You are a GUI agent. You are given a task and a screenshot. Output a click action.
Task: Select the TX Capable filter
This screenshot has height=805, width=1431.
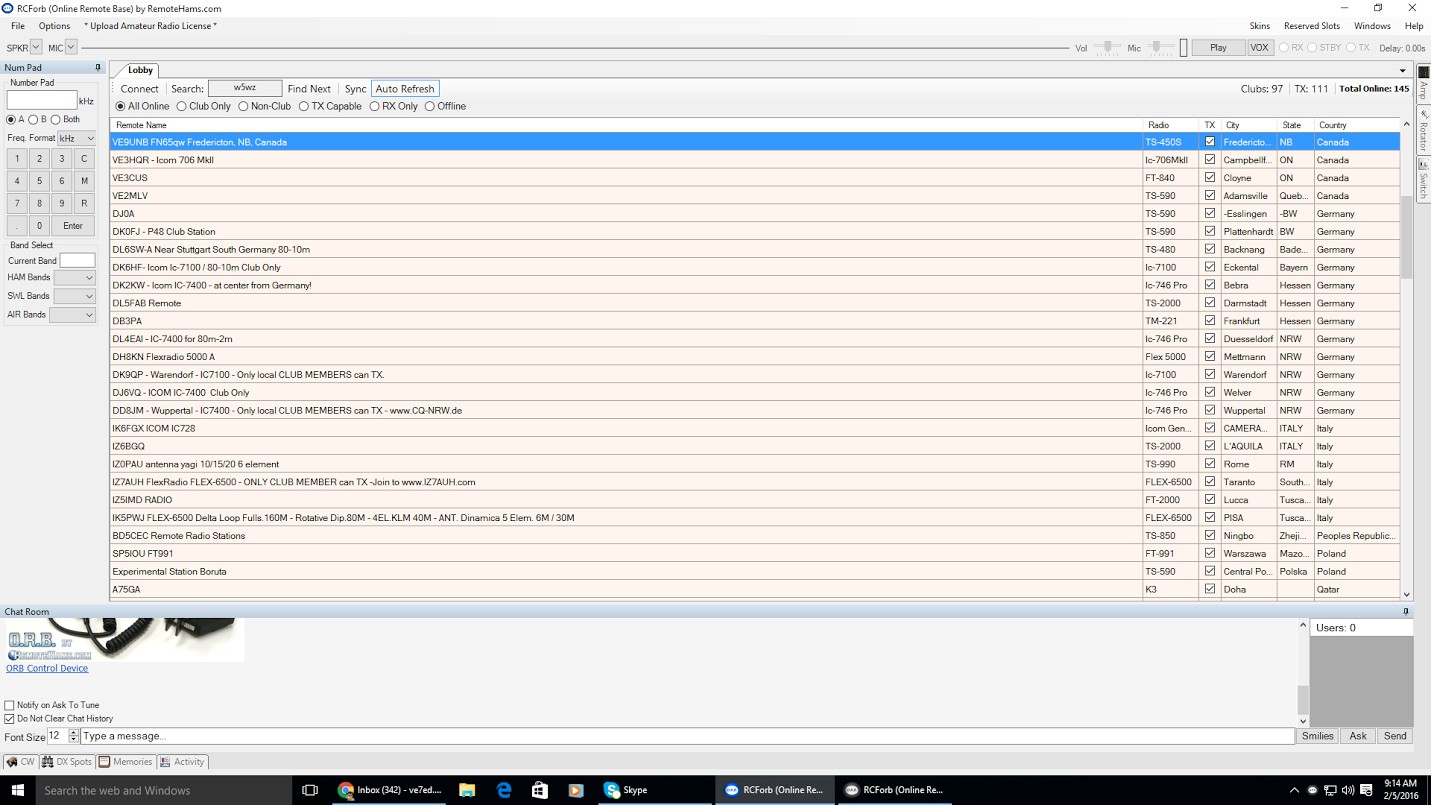pos(330,106)
